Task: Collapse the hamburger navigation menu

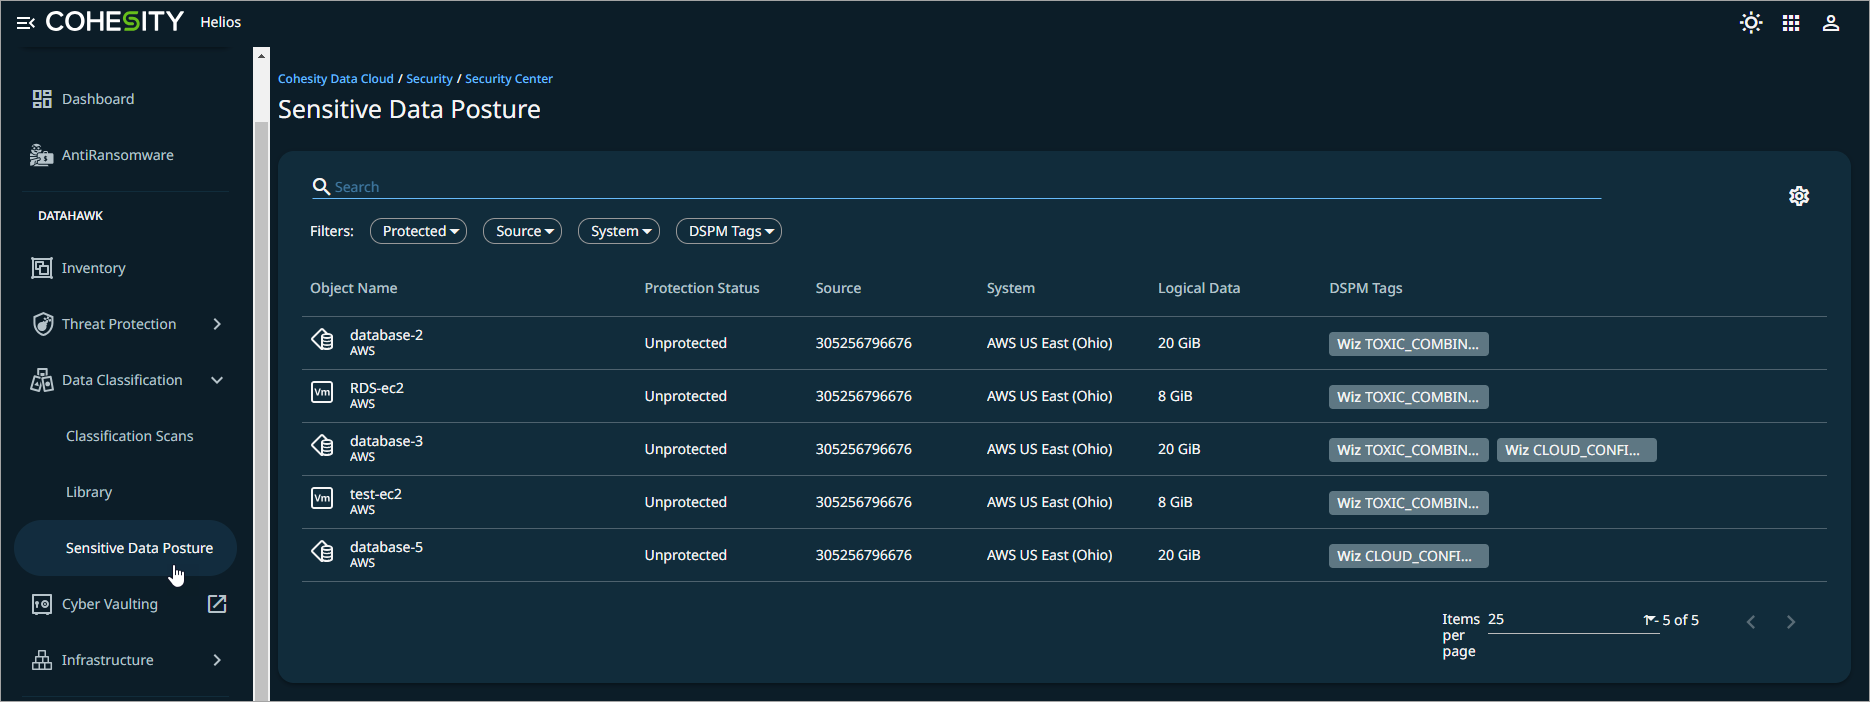Action: tap(26, 22)
